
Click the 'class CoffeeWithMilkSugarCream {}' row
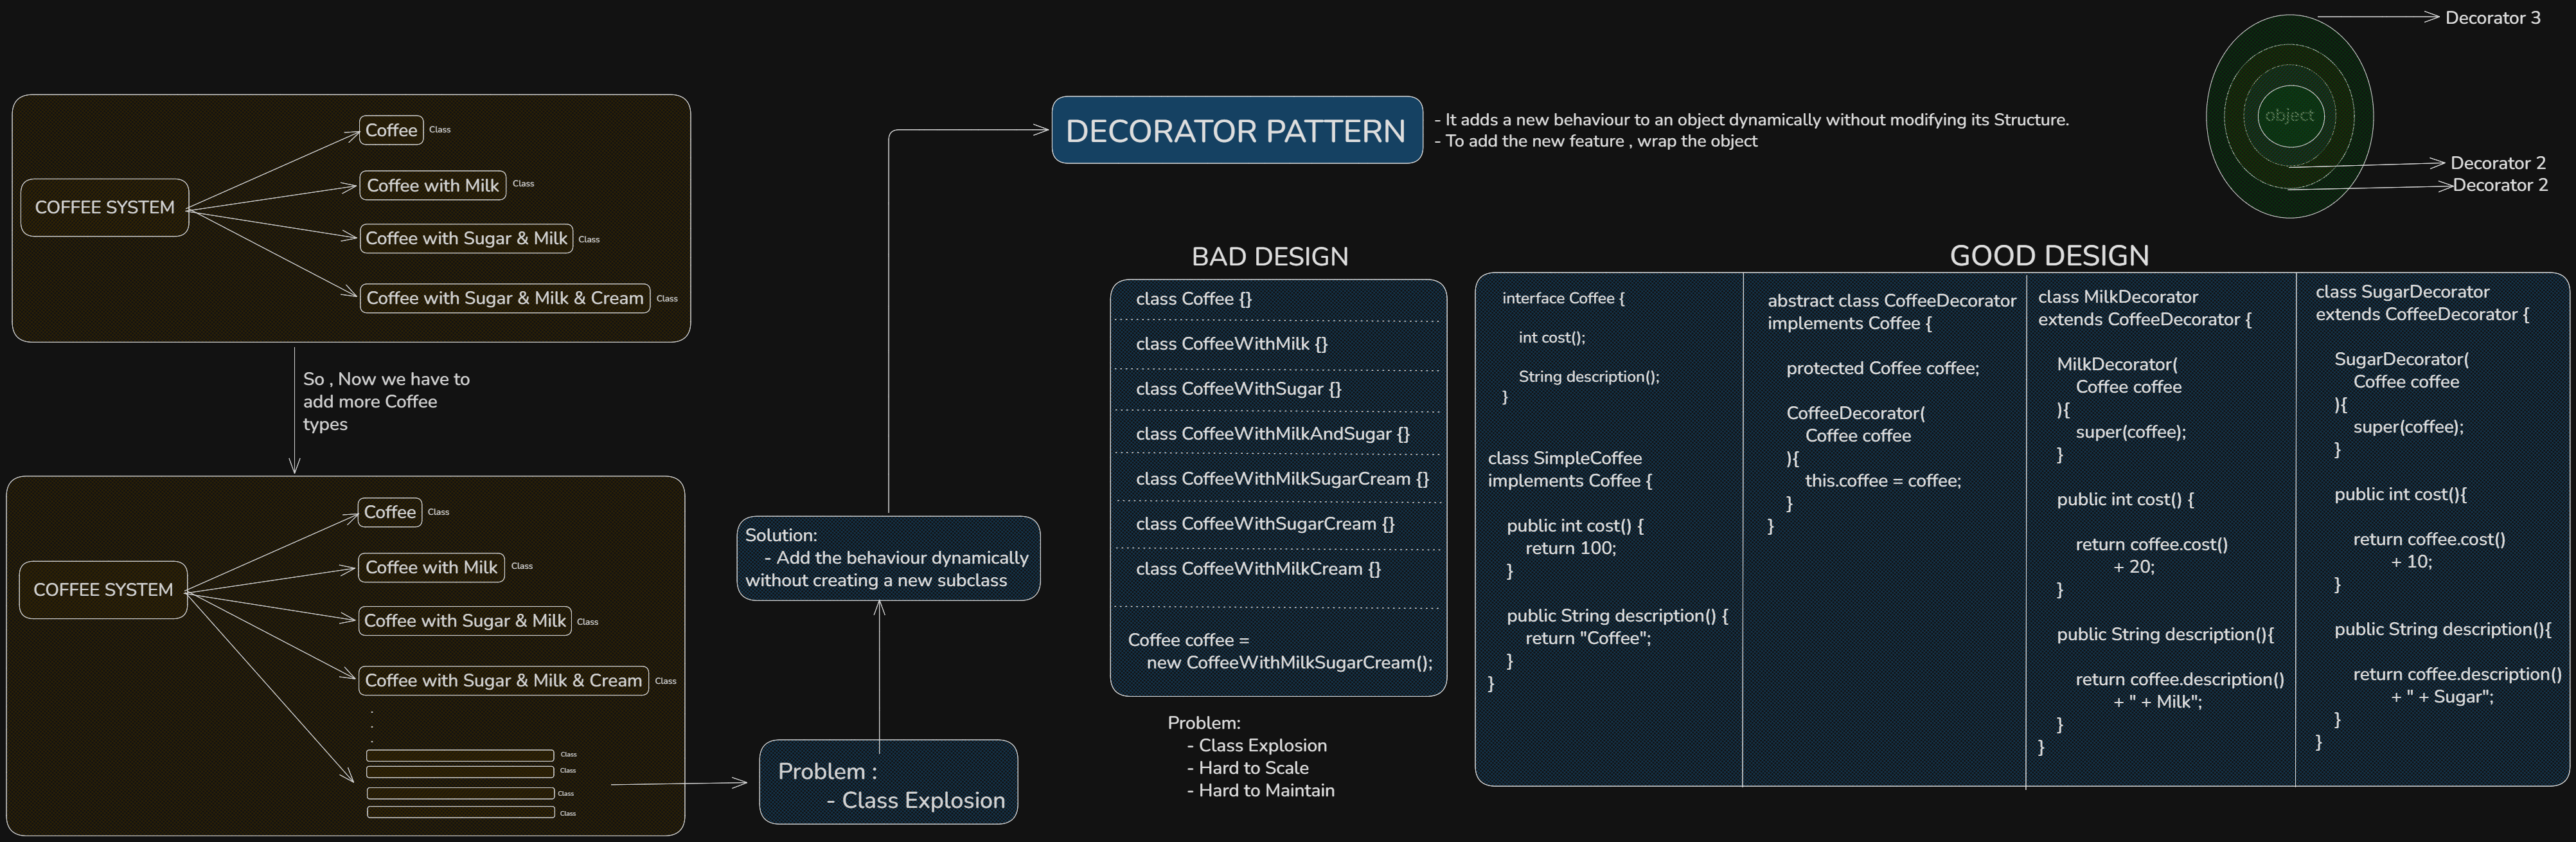pos(1283,479)
